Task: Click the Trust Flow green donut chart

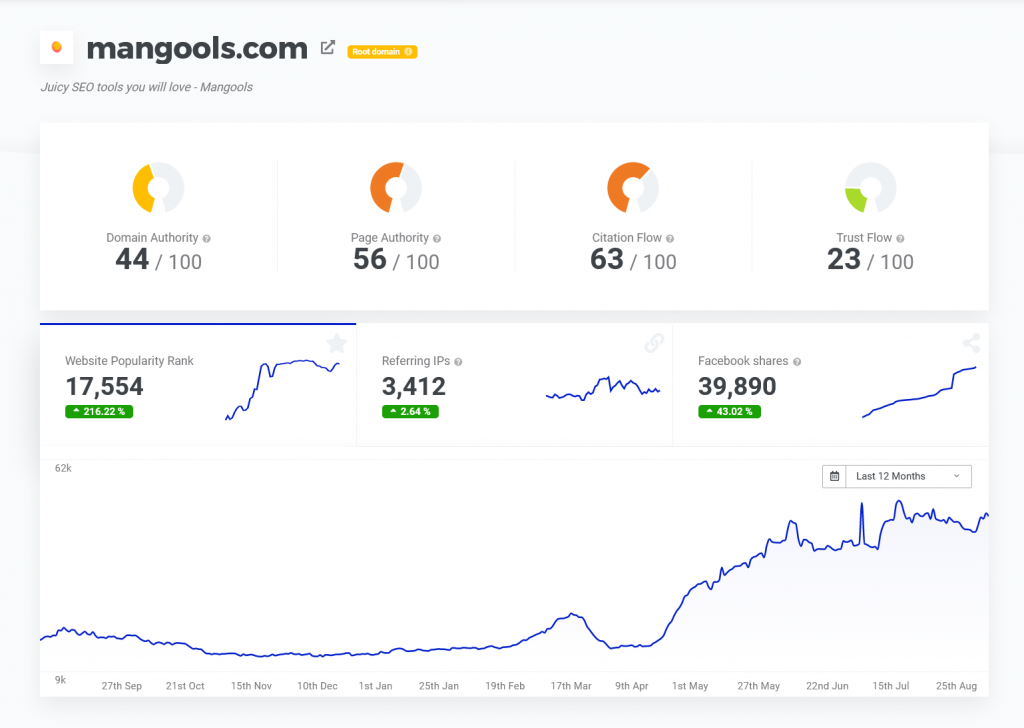Action: (x=870, y=187)
